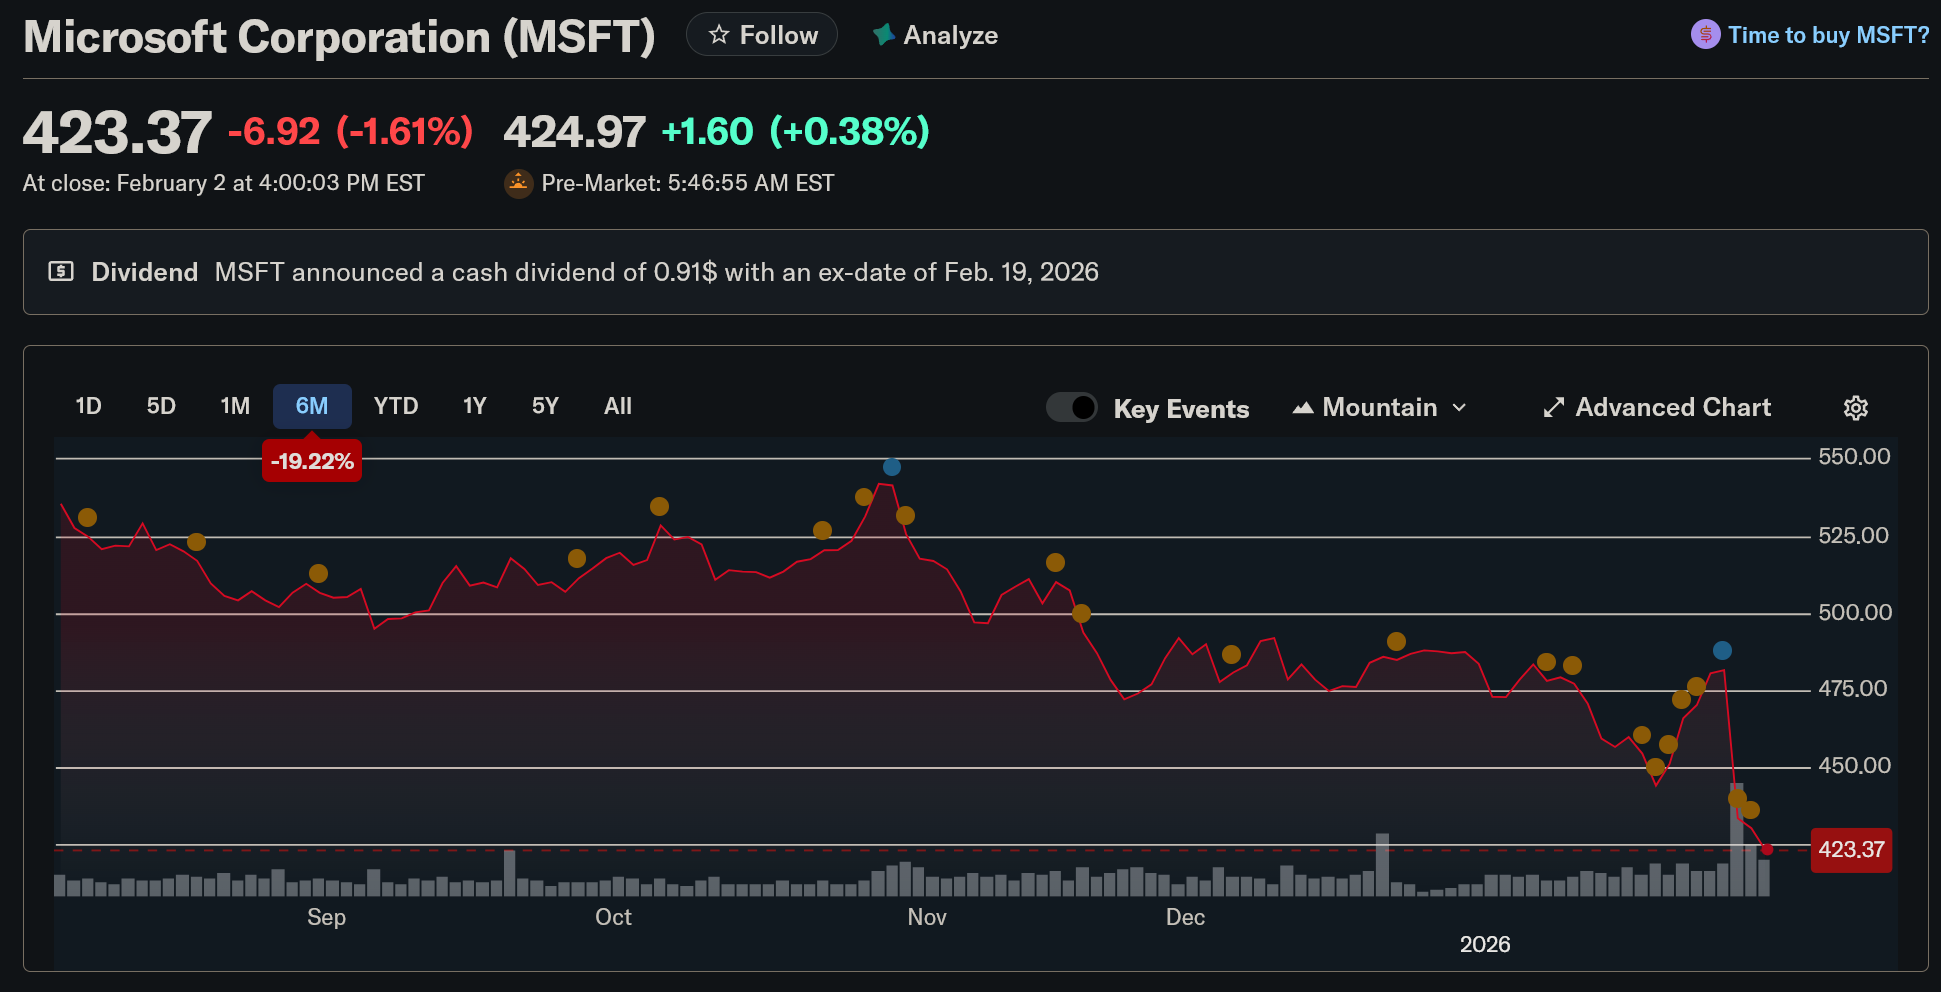Image resolution: width=1941 pixels, height=992 pixels.
Task: Click the pre-market sunrise icon
Action: click(518, 183)
